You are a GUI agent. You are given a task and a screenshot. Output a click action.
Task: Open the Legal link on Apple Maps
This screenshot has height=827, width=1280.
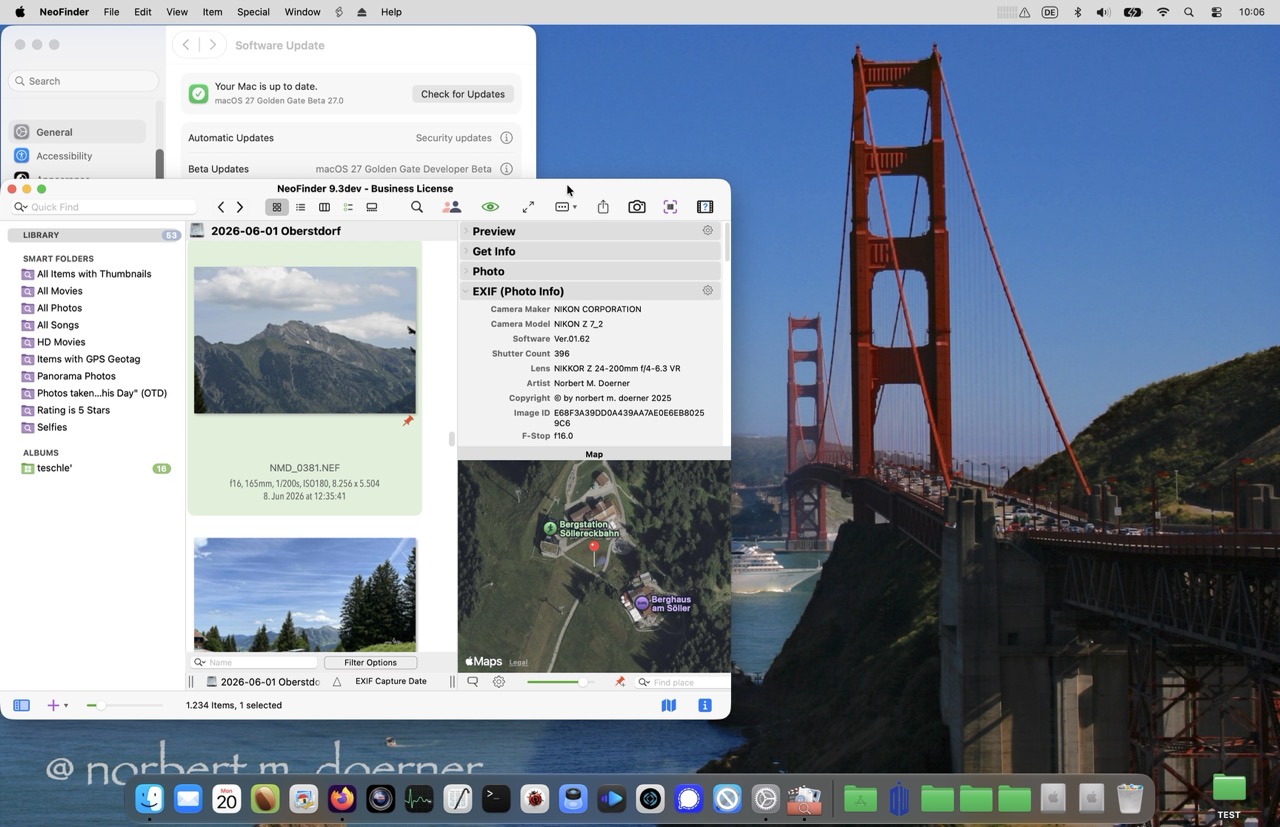[518, 662]
